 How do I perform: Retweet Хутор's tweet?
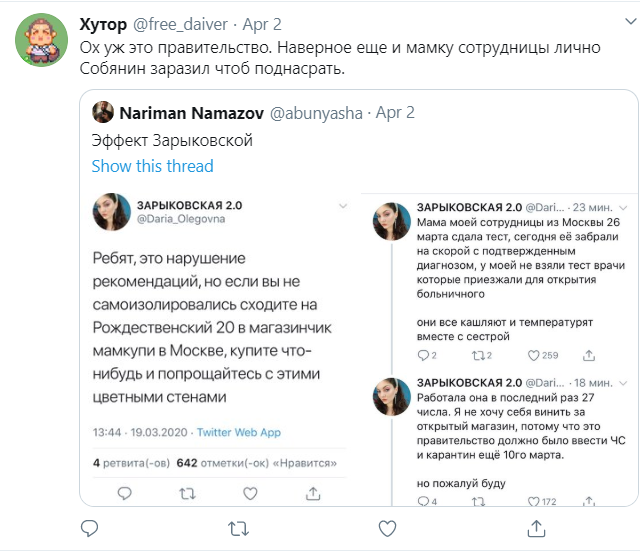click(239, 526)
